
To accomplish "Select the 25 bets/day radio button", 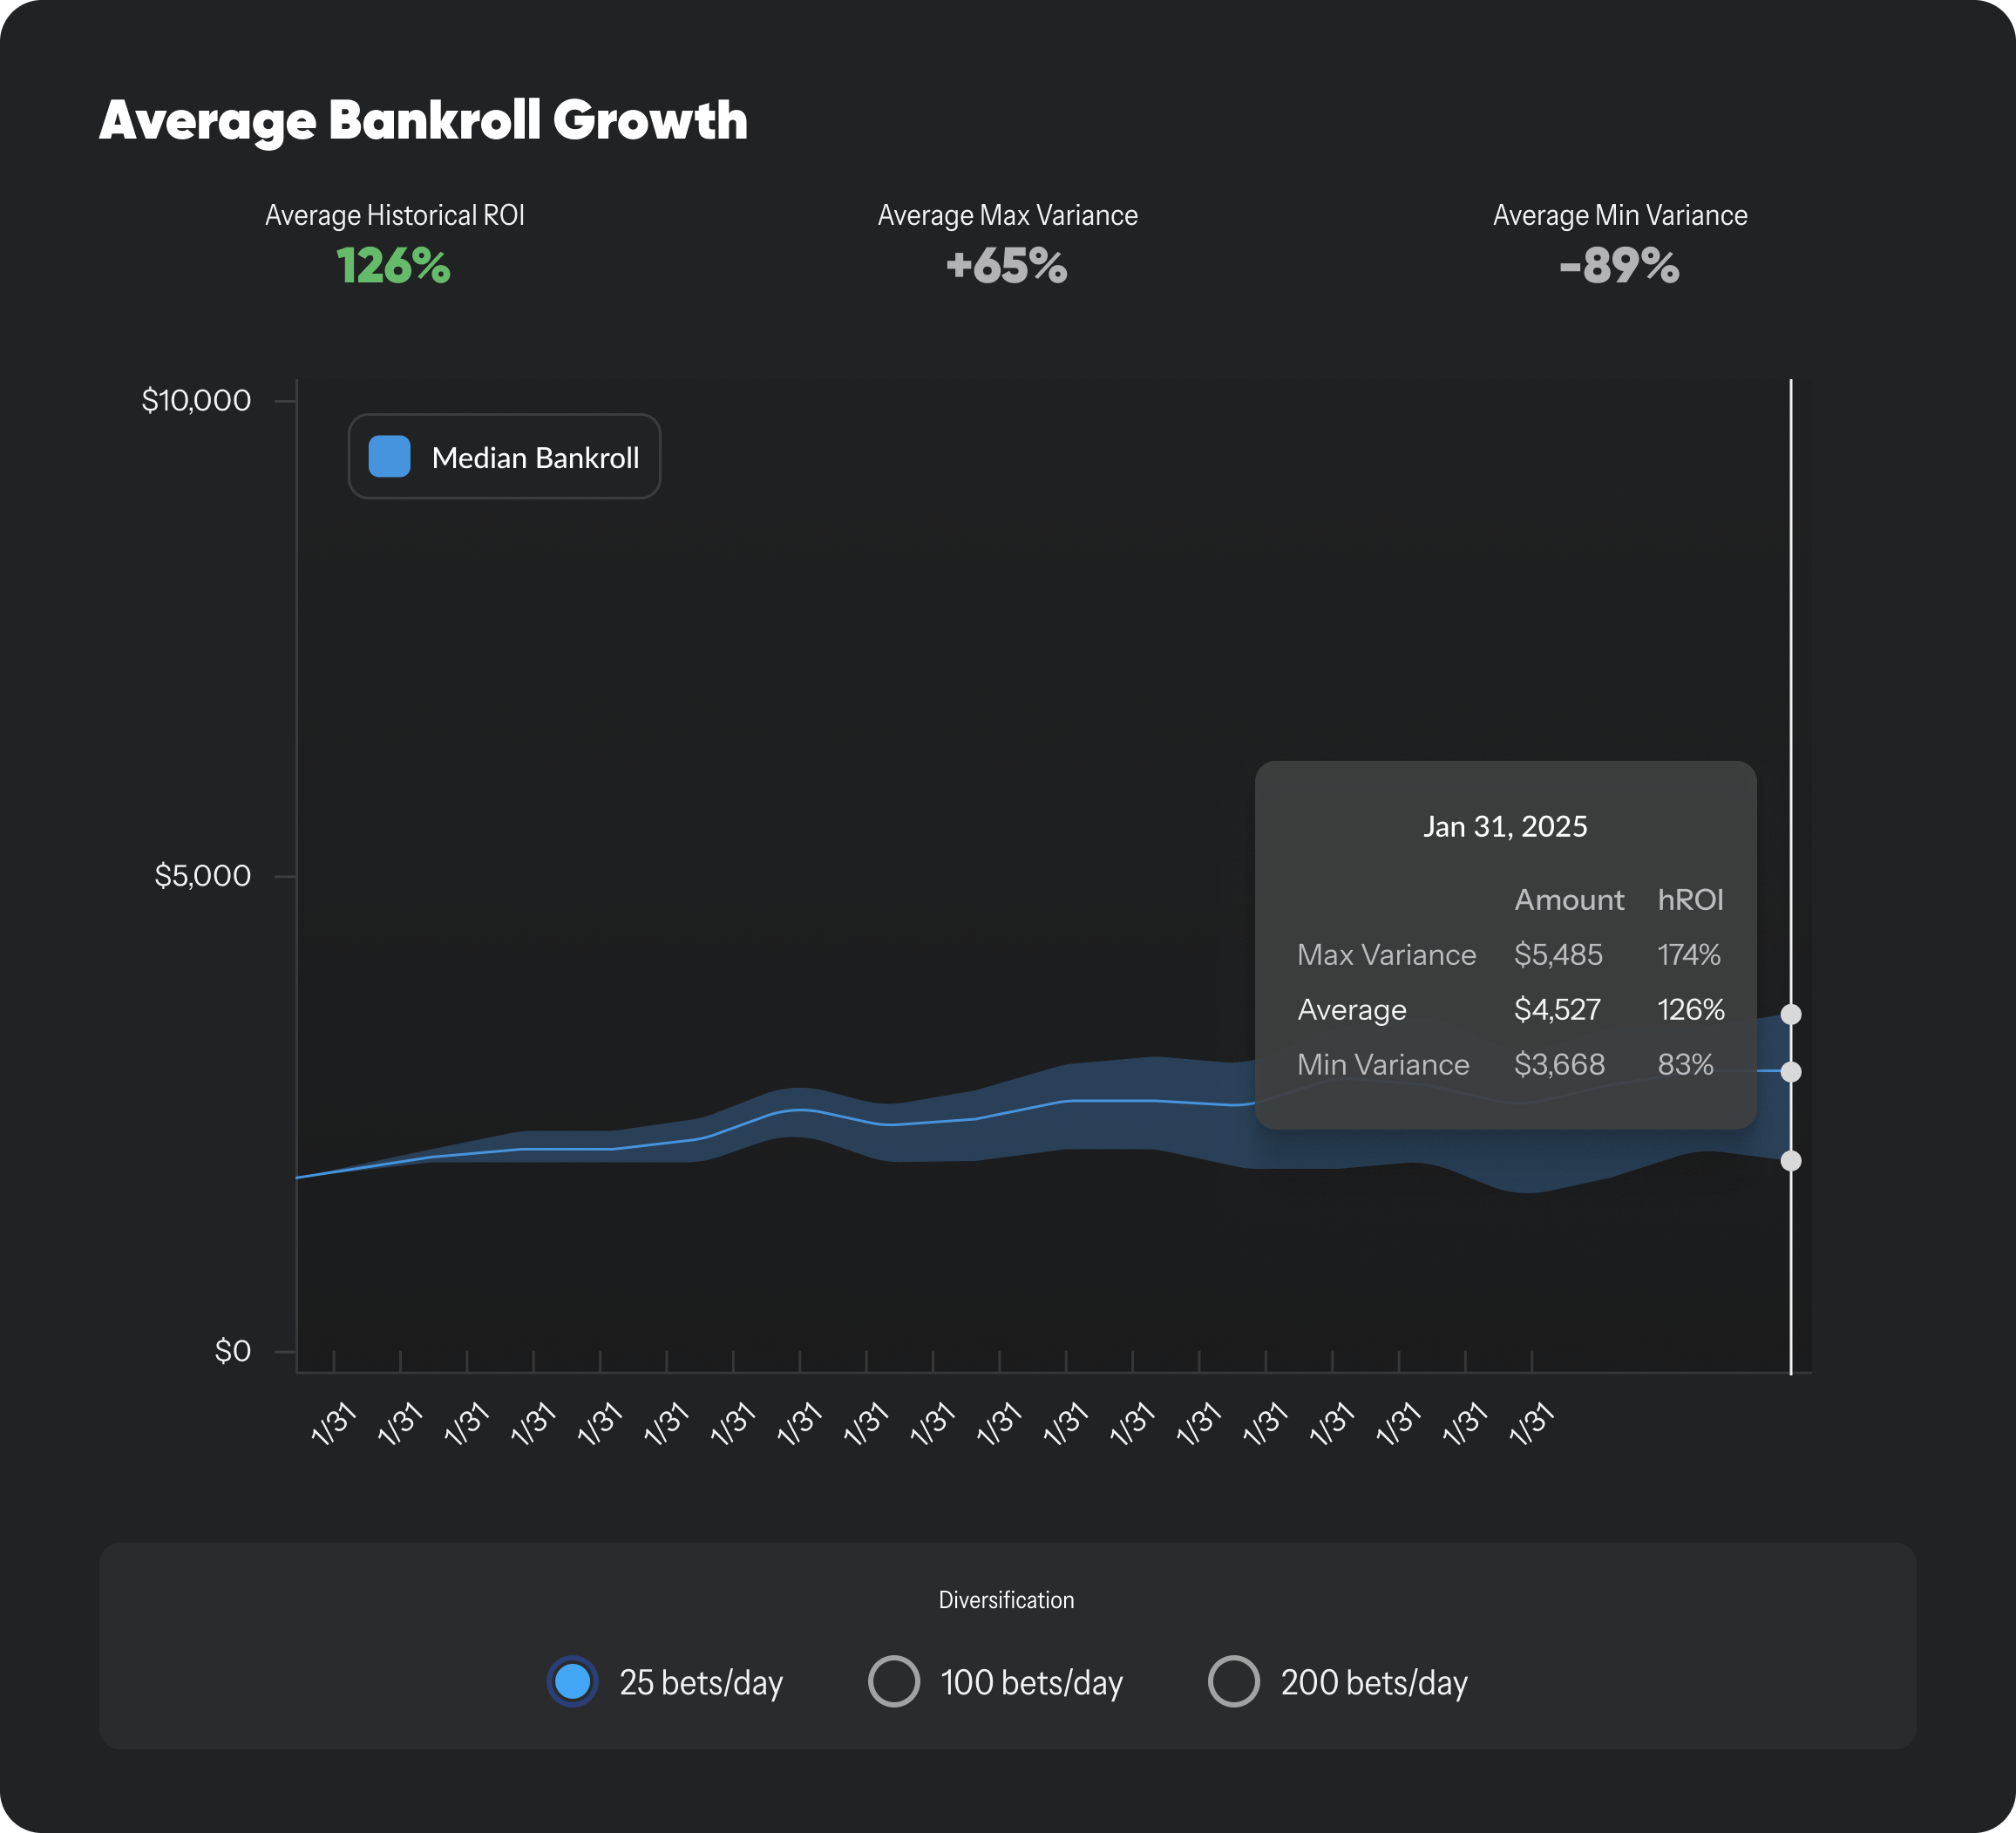I will click(x=572, y=1682).
